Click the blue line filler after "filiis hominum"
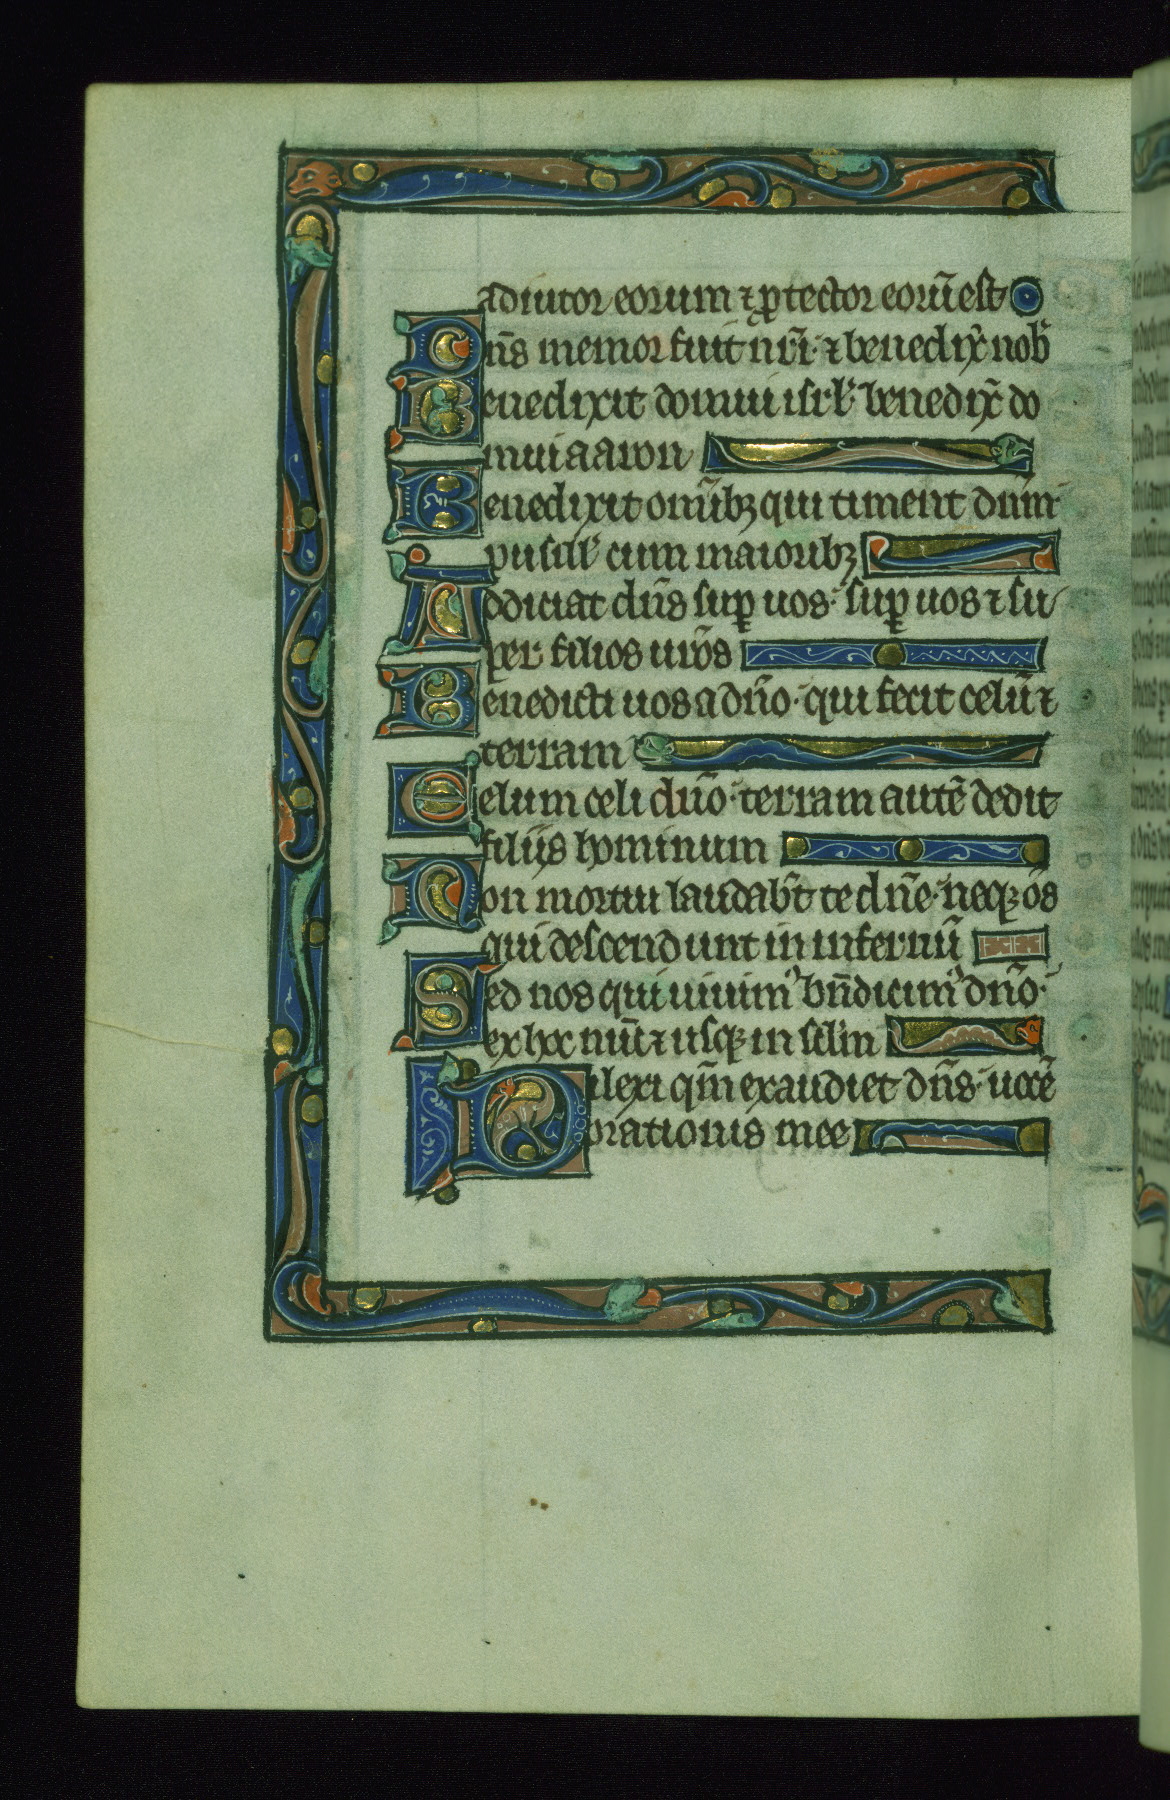The width and height of the screenshot is (1170, 1800). 914,850
